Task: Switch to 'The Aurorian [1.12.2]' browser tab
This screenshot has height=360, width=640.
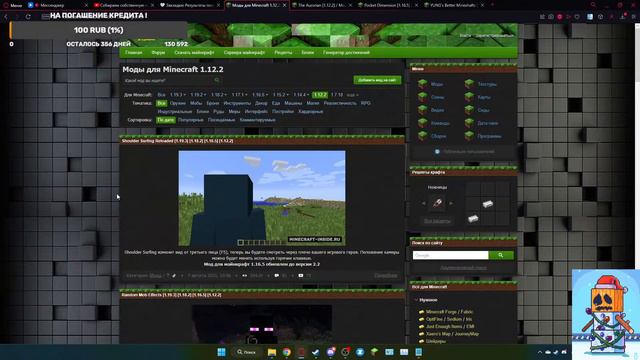Action: click(321, 5)
